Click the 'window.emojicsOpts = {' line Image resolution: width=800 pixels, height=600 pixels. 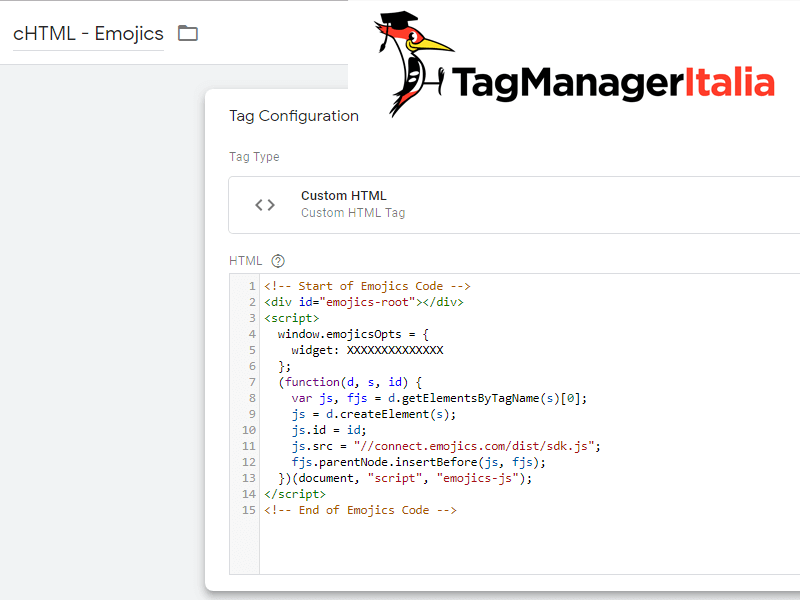pos(353,334)
